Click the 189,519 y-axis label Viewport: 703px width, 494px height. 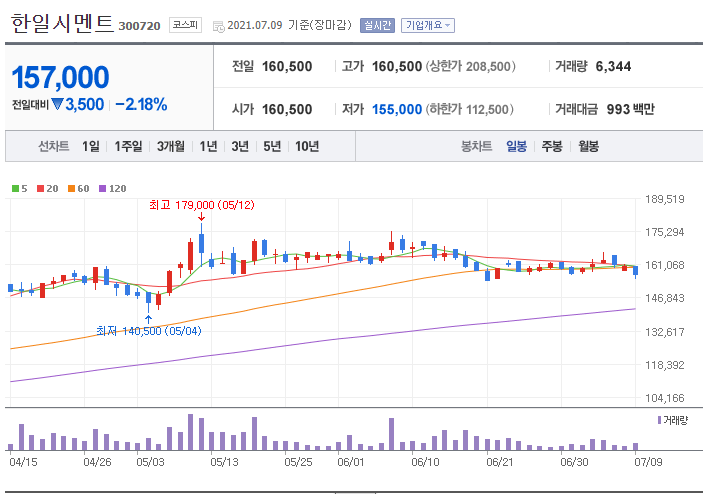click(664, 199)
